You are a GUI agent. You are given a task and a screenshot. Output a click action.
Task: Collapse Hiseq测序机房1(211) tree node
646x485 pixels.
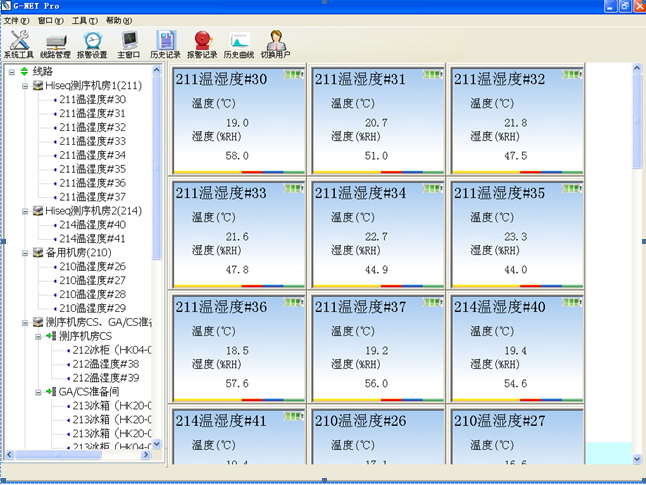point(25,86)
